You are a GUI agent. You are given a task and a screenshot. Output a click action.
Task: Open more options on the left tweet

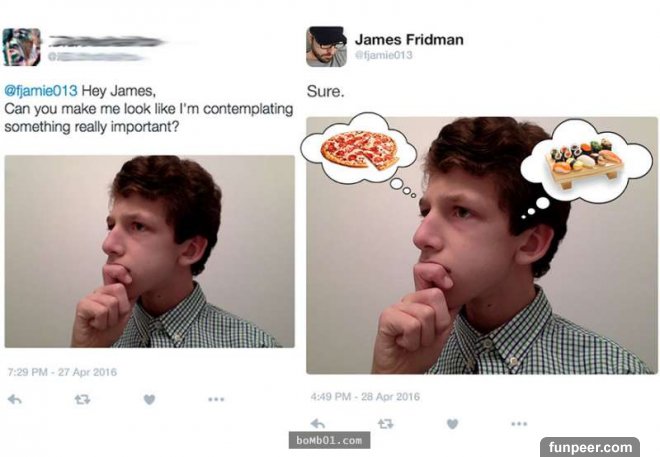click(216, 398)
